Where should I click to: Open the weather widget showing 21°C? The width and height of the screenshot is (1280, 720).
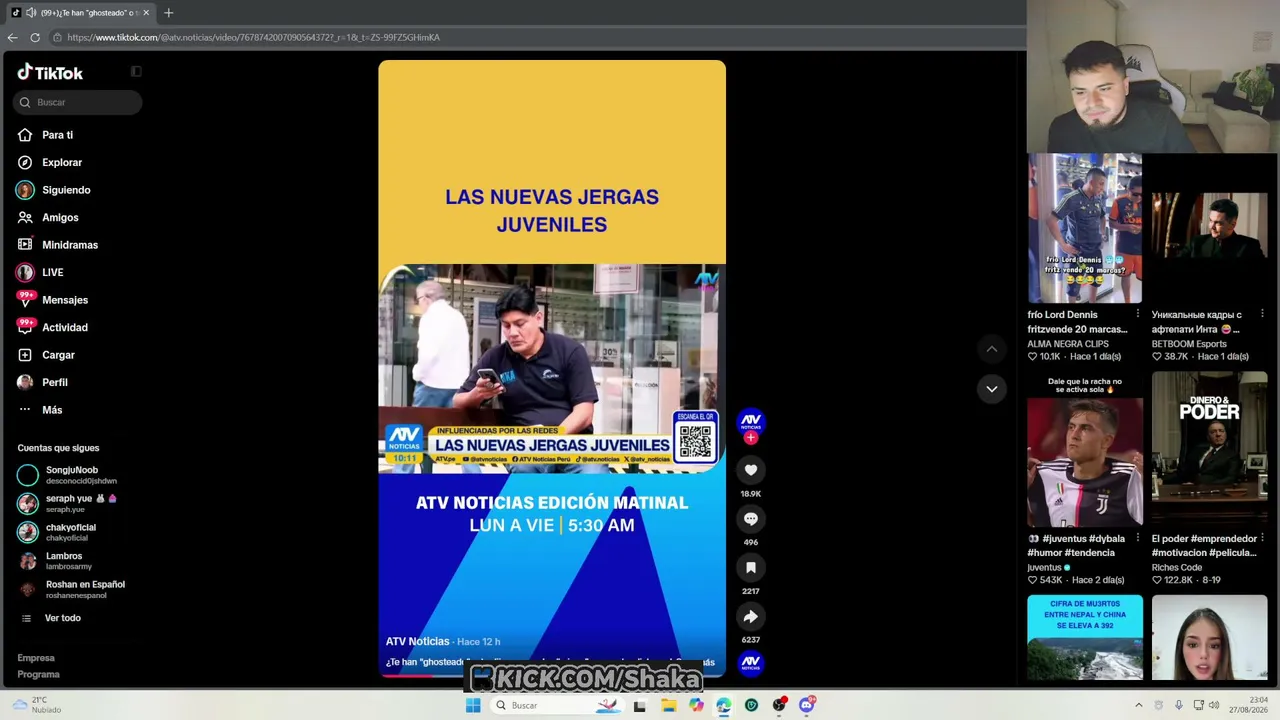pyautogui.click(x=37, y=705)
